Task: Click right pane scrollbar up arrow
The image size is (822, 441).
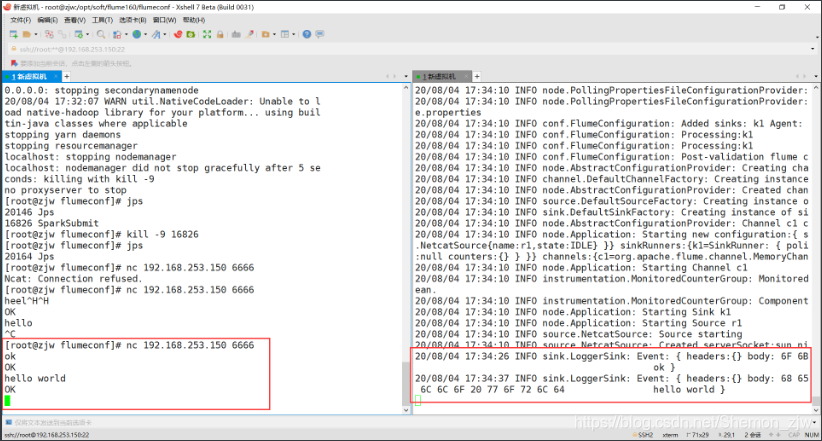Action: [816, 89]
